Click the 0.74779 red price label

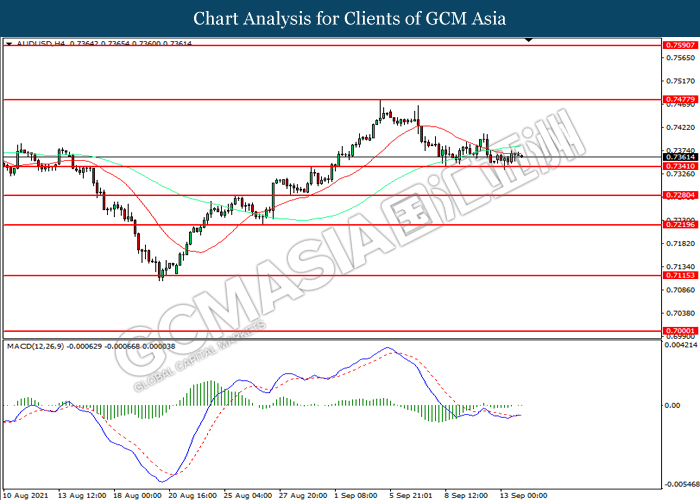point(680,100)
